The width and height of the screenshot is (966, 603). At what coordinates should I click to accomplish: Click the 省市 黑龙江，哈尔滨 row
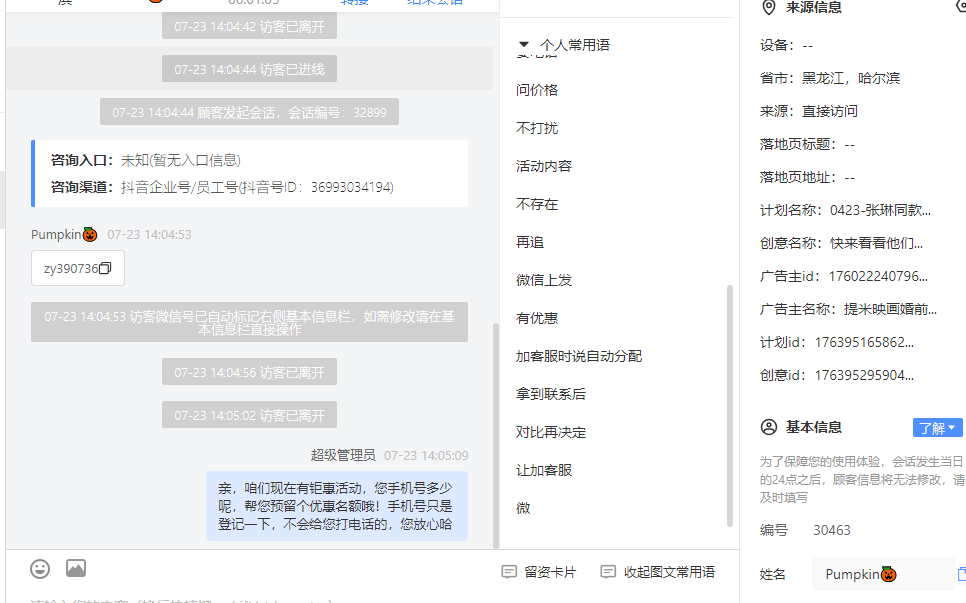pos(830,78)
